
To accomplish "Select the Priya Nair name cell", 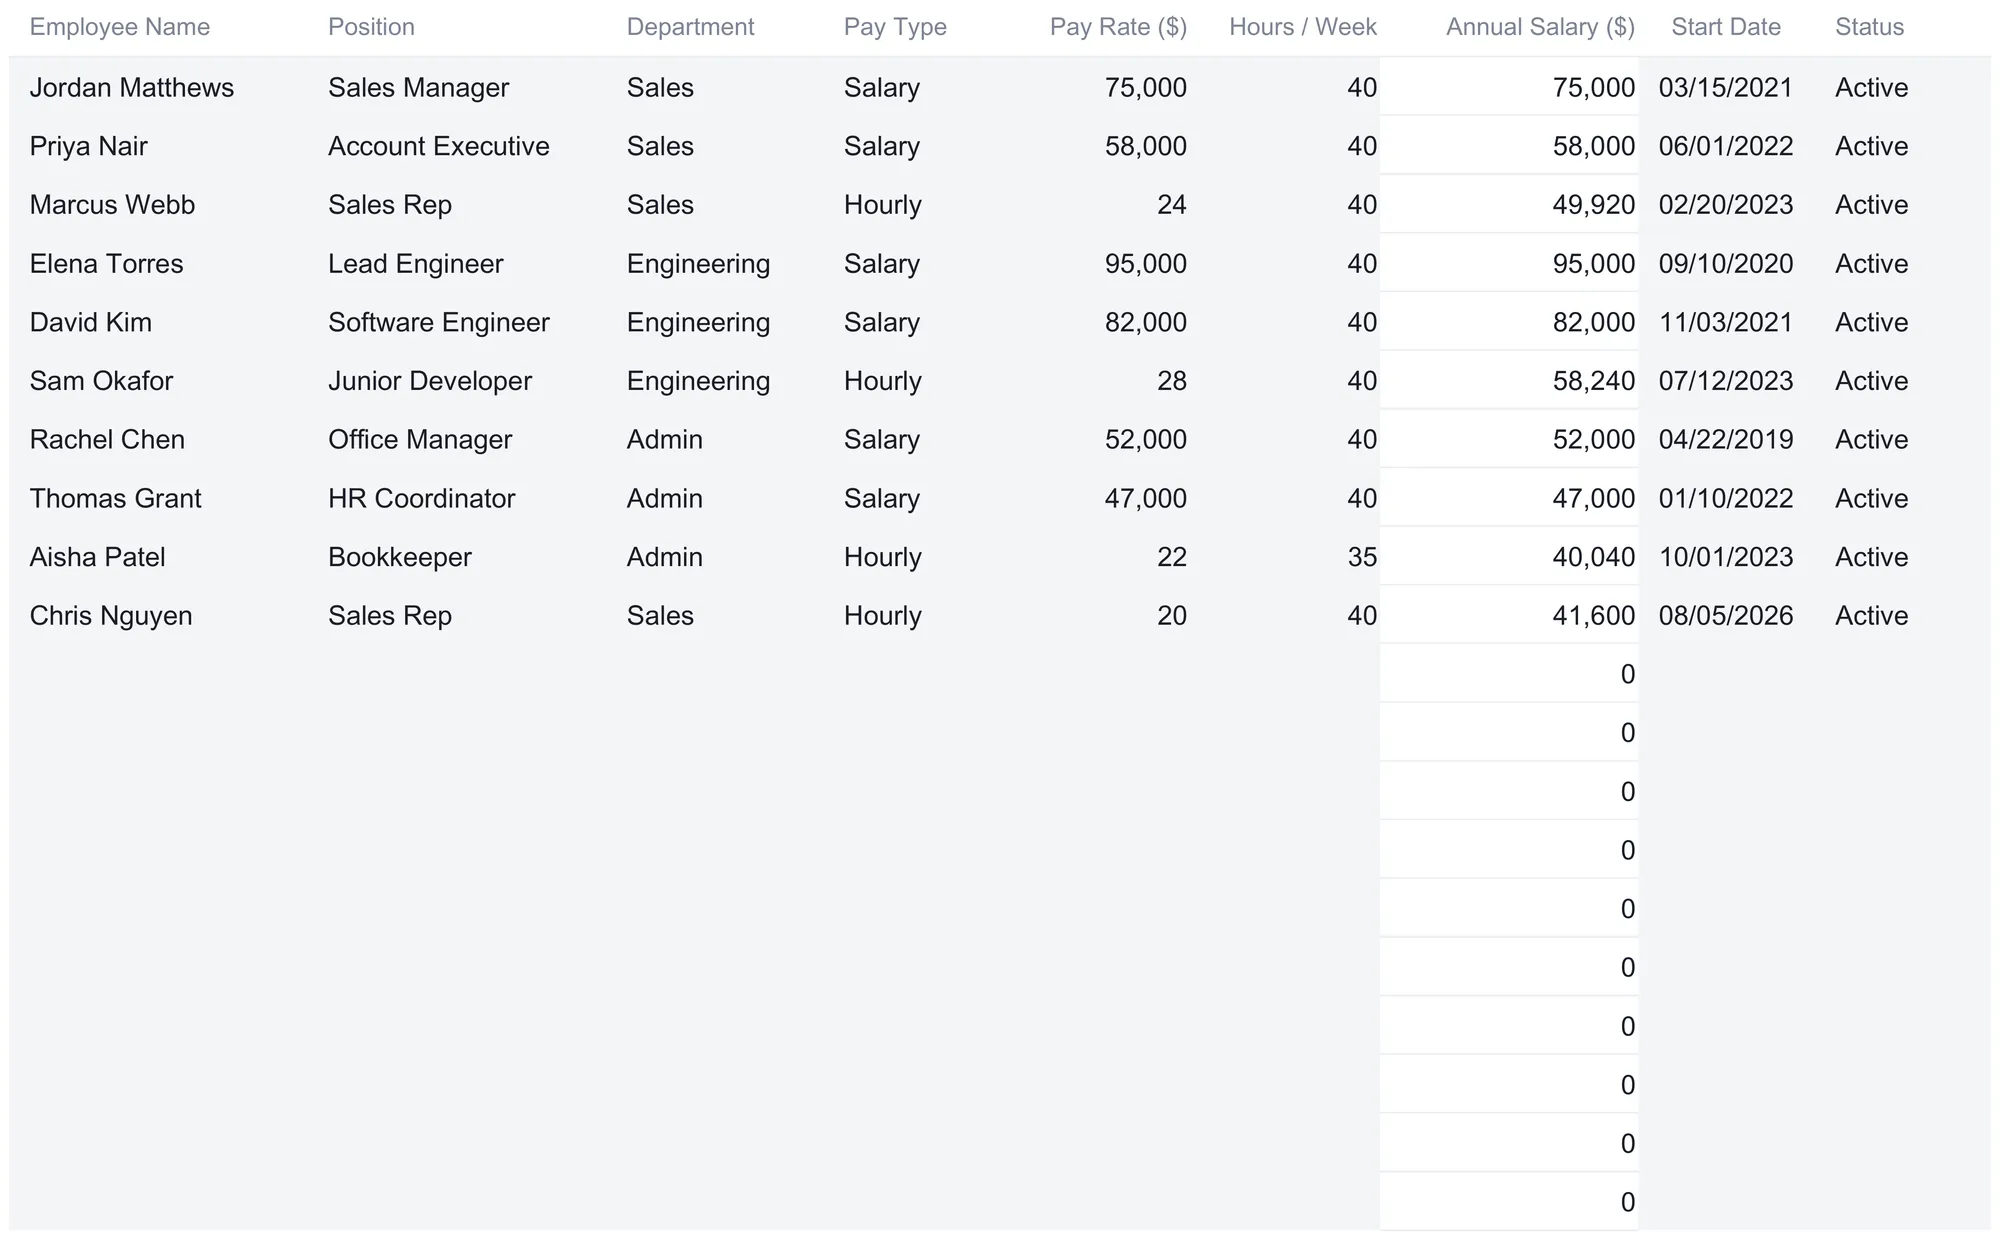I will coord(88,147).
